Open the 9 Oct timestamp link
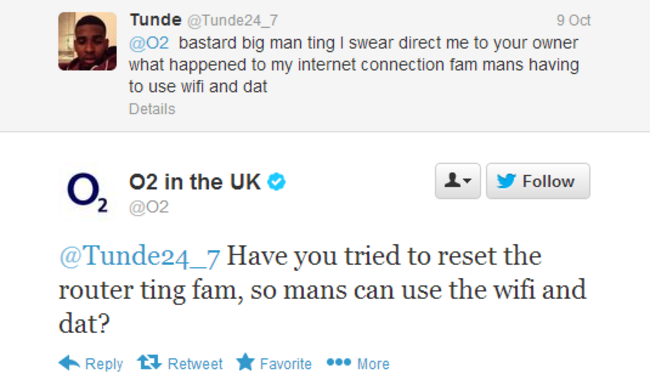Image resolution: width=650 pixels, height=385 pixels. pyautogui.click(x=574, y=20)
